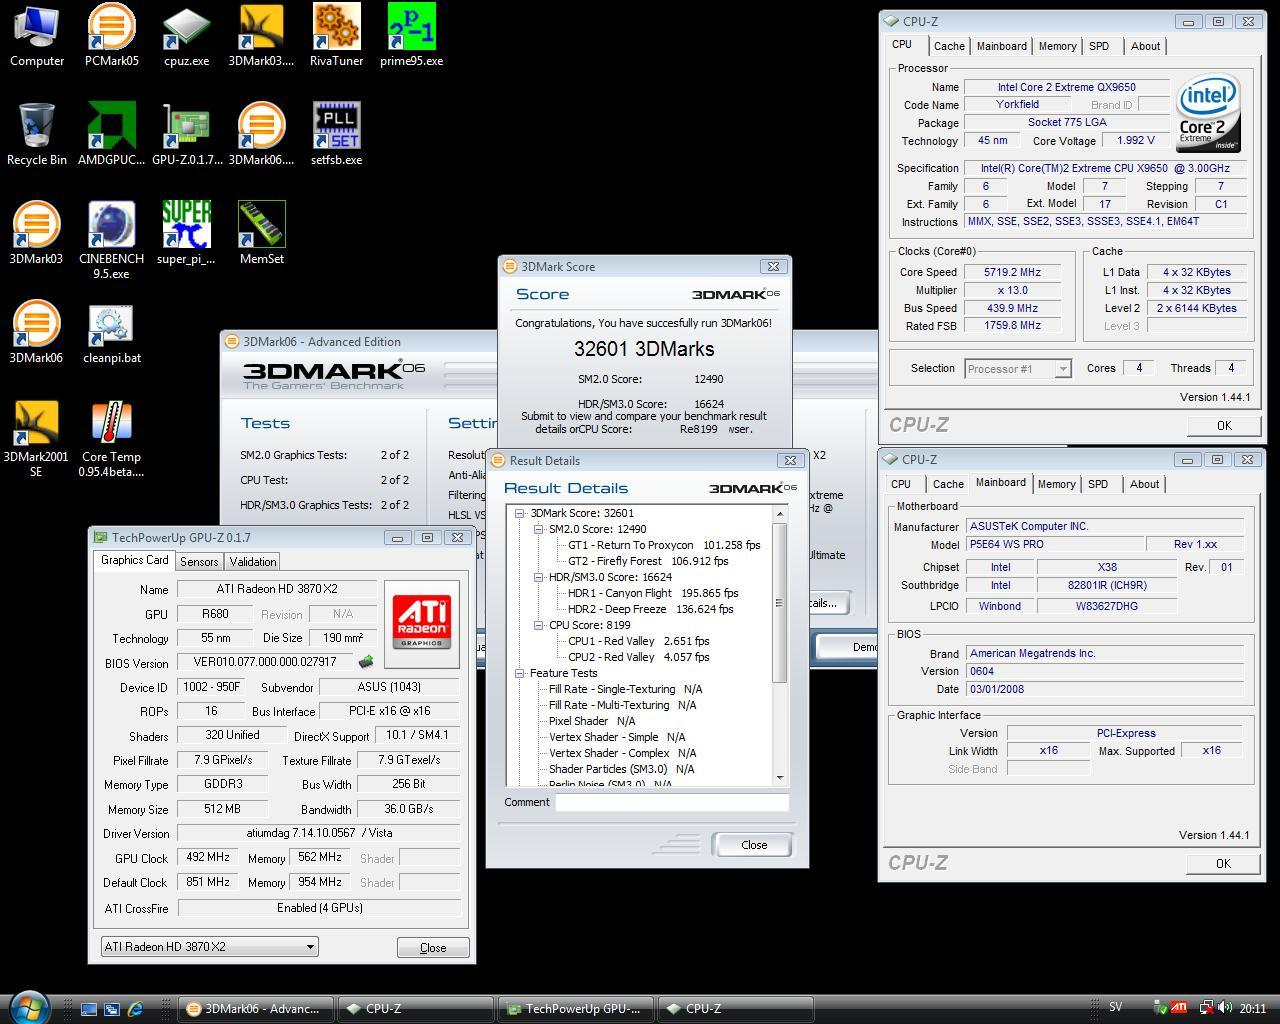Screen dimensions: 1280x1024
Task: Select the GT1 - Return To Proxycon result row
Action: [x=664, y=545]
